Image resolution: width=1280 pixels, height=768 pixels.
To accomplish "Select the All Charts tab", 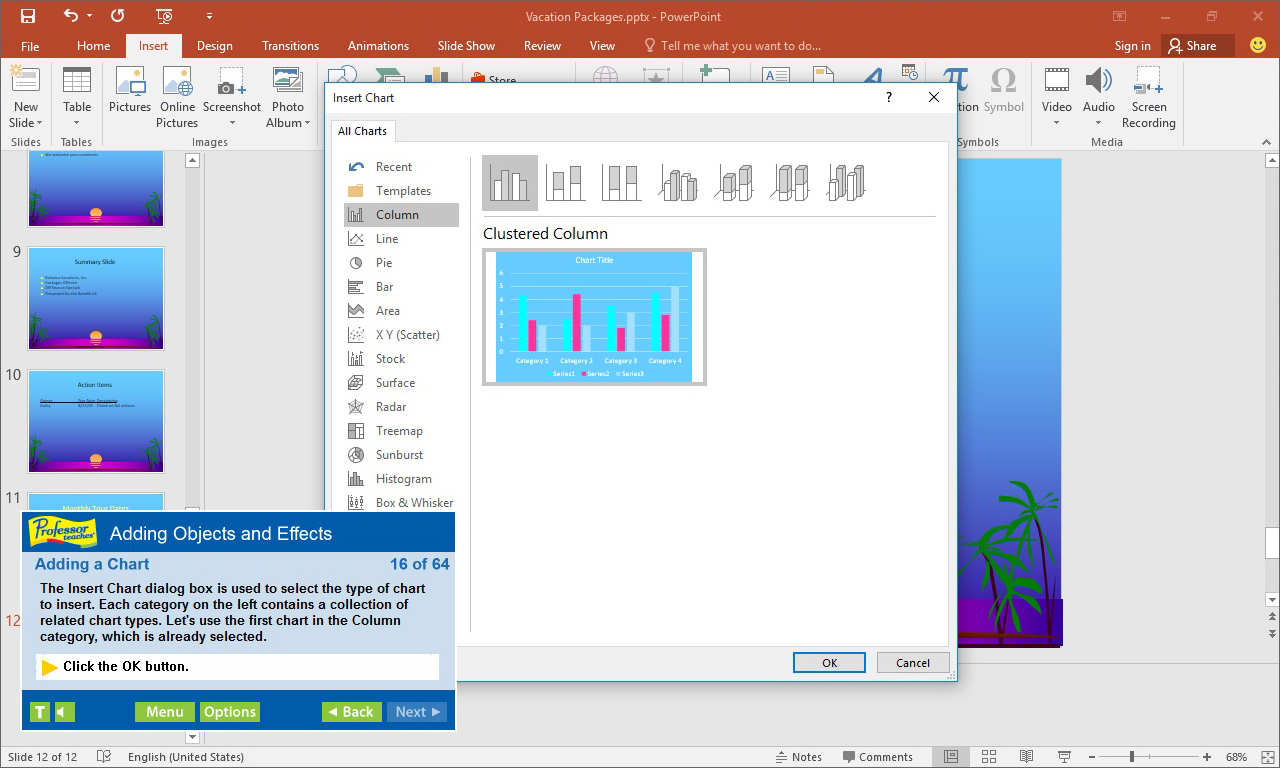I will (x=362, y=130).
